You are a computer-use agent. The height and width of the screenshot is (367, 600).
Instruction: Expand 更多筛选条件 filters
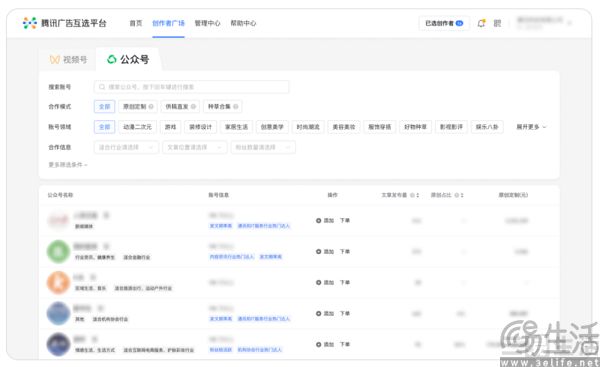(x=68, y=165)
